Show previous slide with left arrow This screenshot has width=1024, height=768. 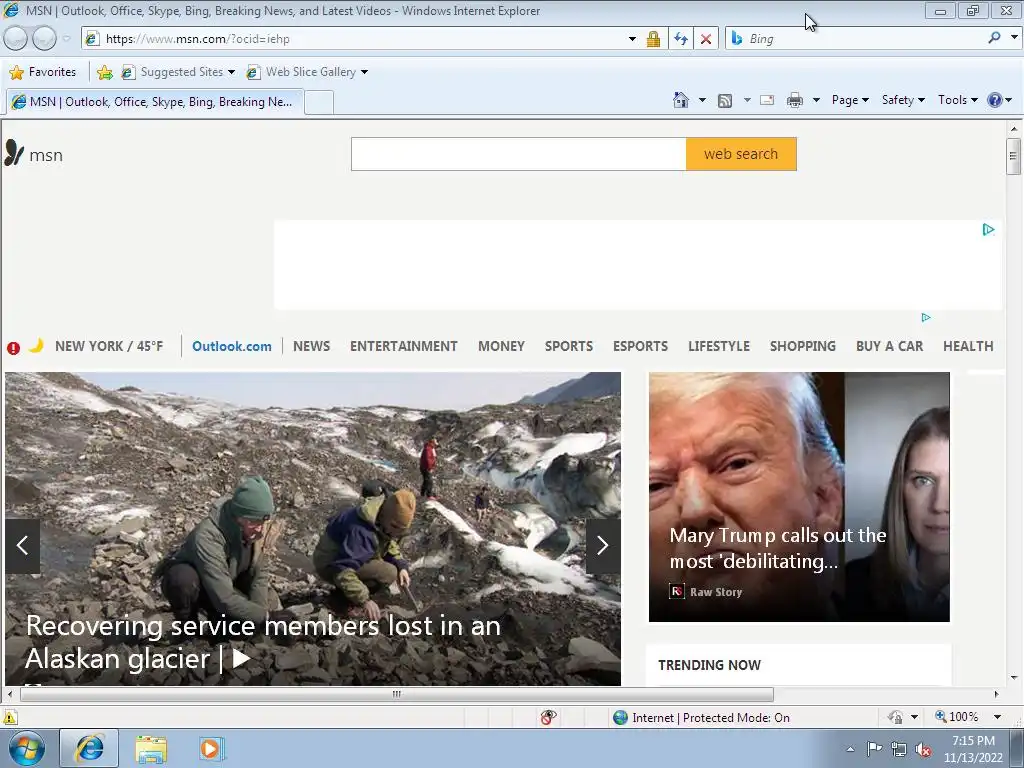[22, 545]
